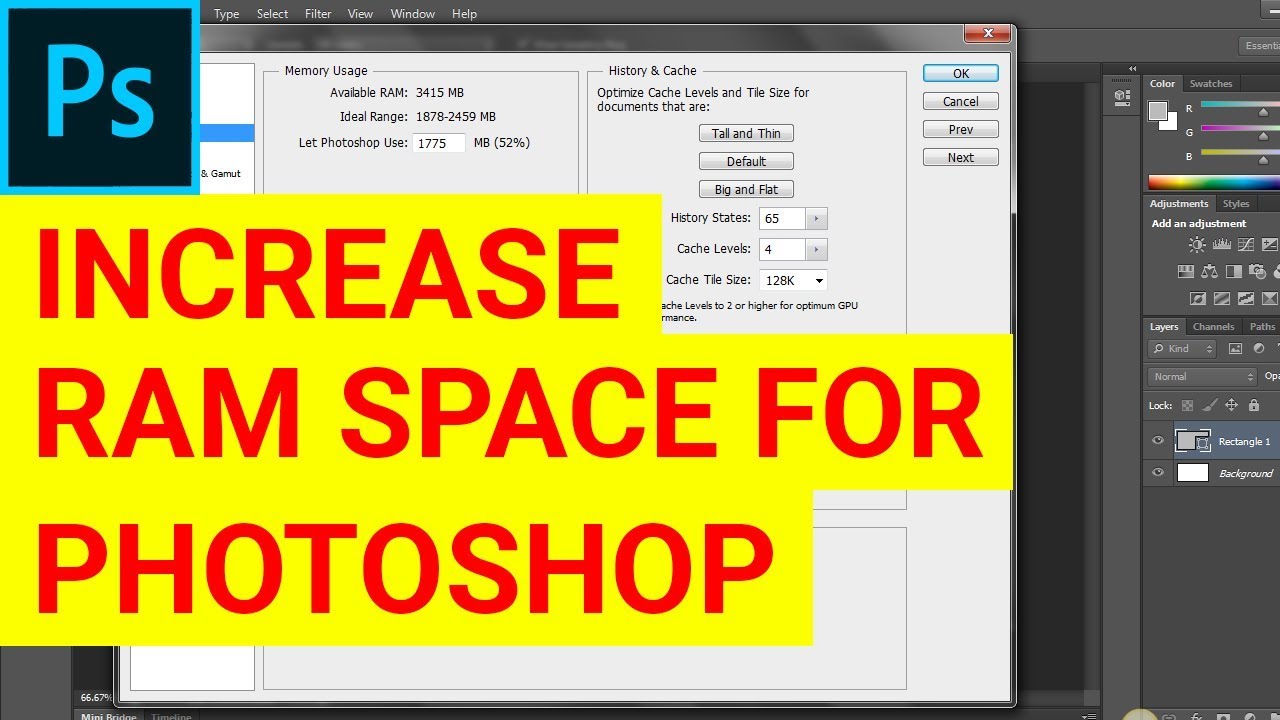1280x720 pixels.
Task: Click the Big and Flat button
Action: [746, 189]
